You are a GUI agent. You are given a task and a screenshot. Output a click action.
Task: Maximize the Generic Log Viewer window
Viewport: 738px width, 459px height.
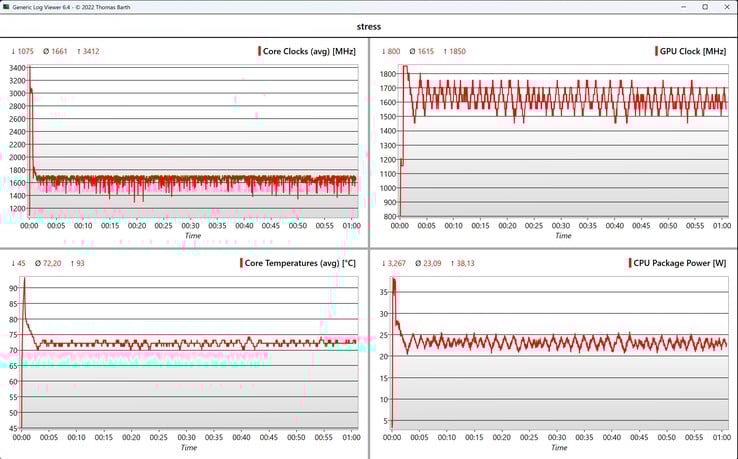coord(704,6)
